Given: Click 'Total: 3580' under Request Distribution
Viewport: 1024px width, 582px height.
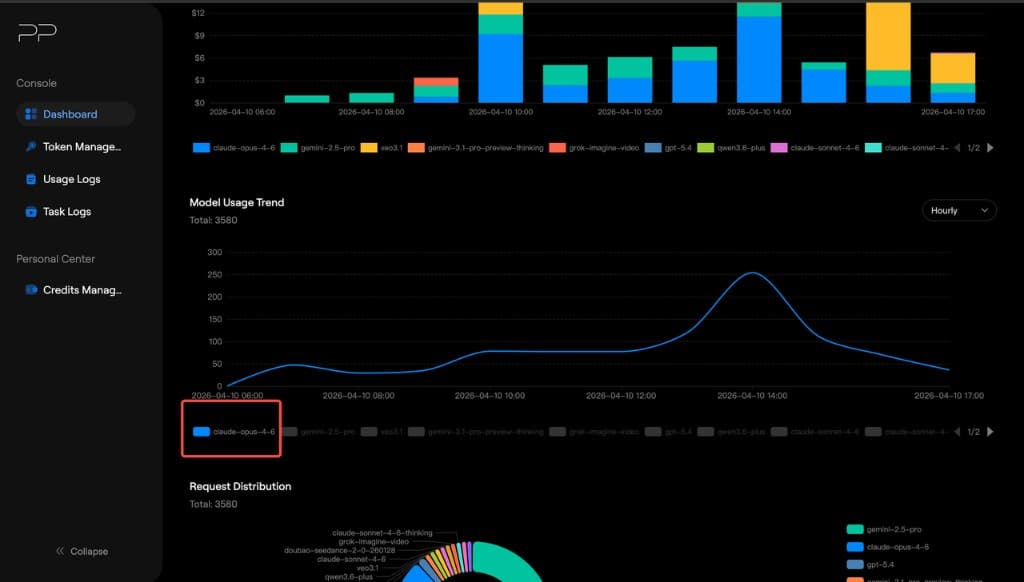Looking at the screenshot, I should click(x=214, y=504).
